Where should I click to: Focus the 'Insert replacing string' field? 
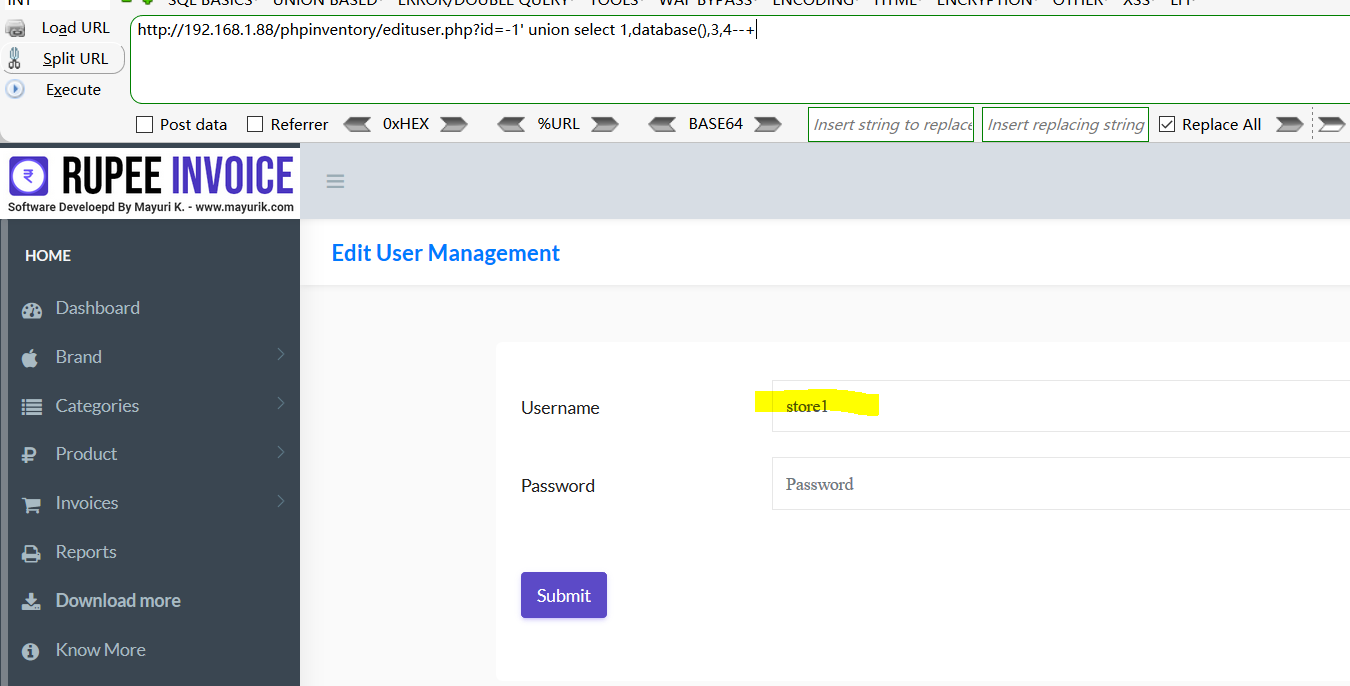(x=1065, y=125)
